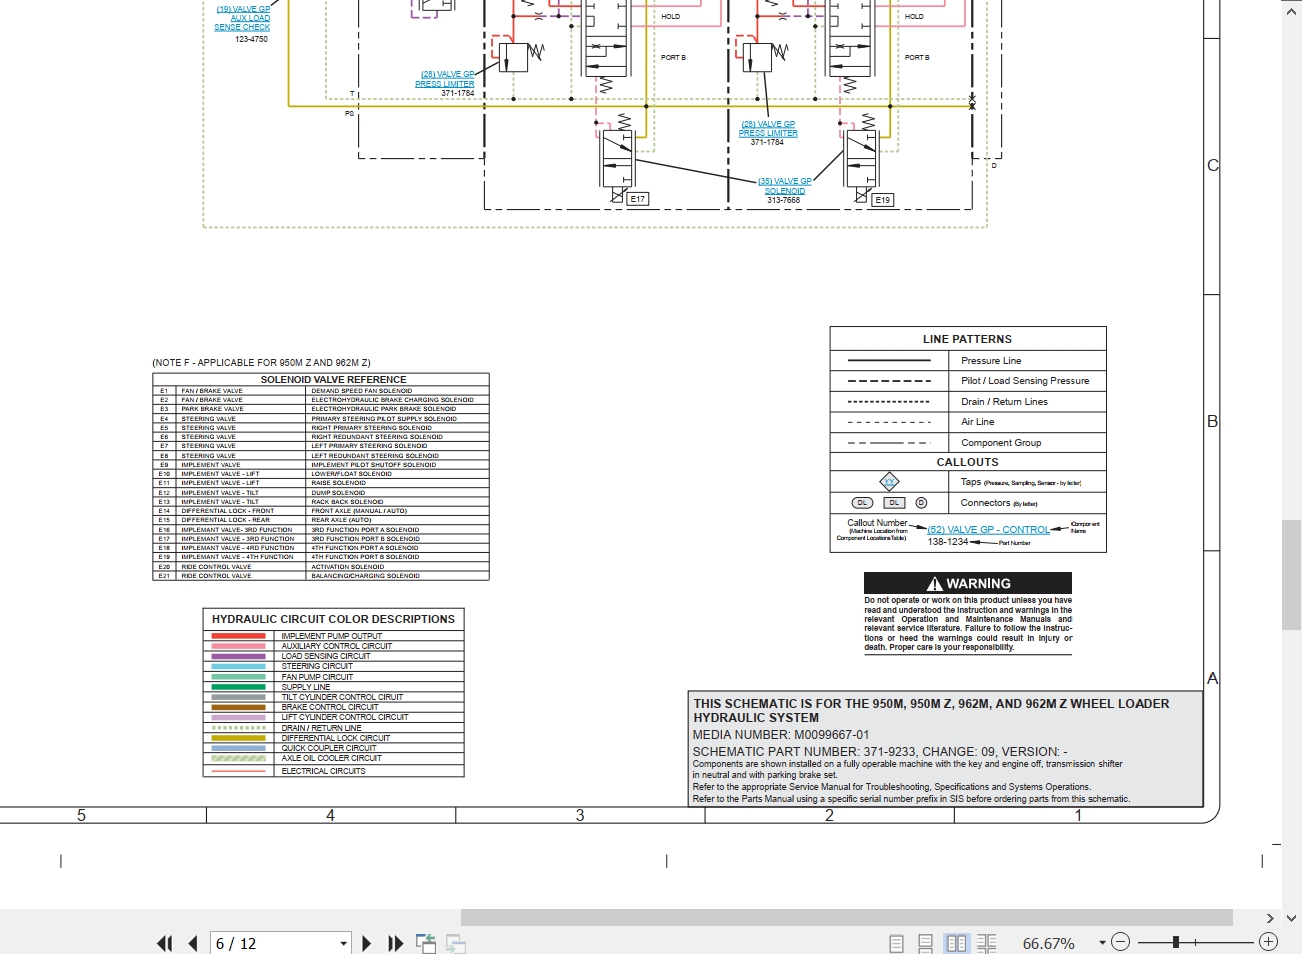Click the next view icon
1302x954 pixels.
456,943
